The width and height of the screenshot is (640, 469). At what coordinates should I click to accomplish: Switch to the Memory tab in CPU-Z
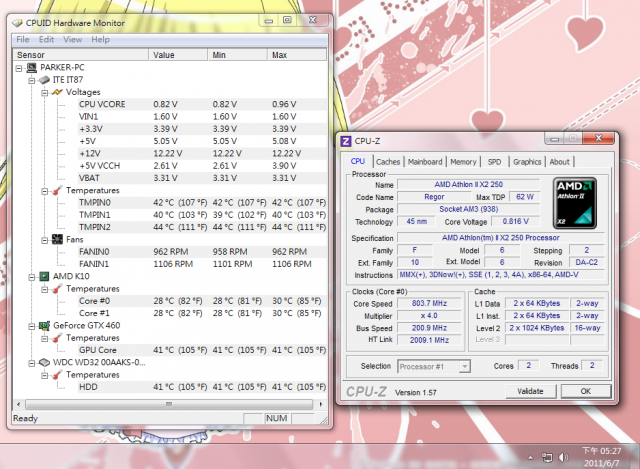463,162
